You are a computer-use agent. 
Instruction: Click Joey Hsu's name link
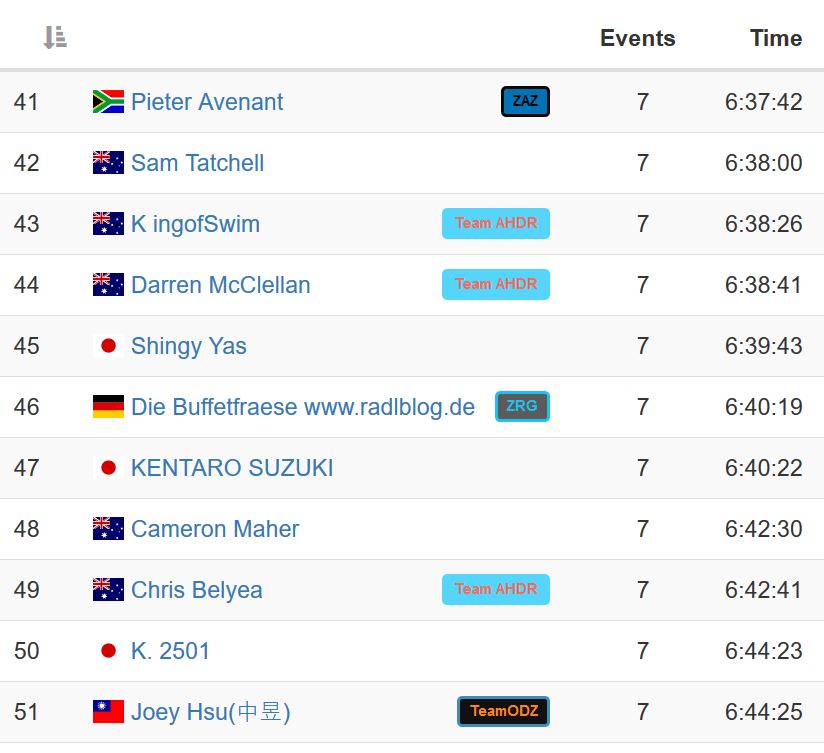click(x=210, y=712)
